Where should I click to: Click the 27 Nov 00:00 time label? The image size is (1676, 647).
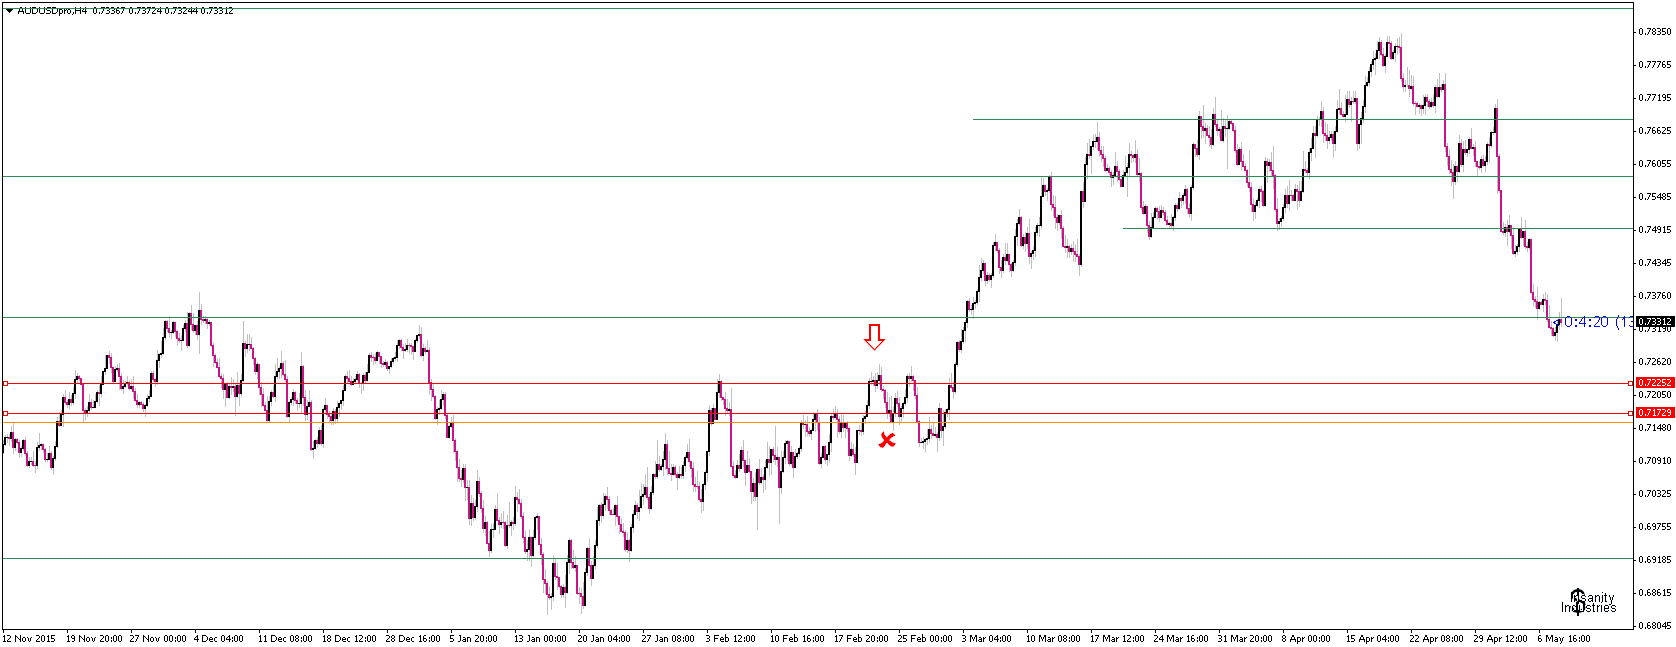[158, 639]
